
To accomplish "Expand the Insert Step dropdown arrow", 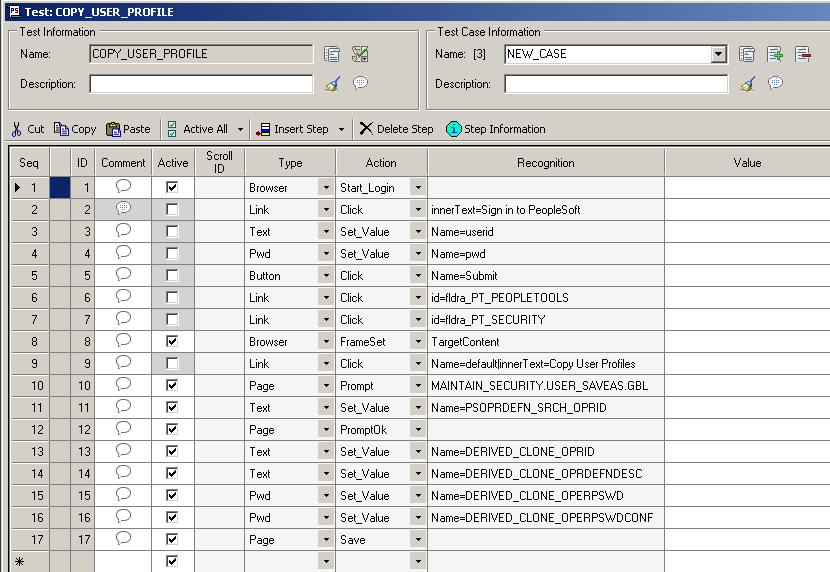I will tap(341, 129).
